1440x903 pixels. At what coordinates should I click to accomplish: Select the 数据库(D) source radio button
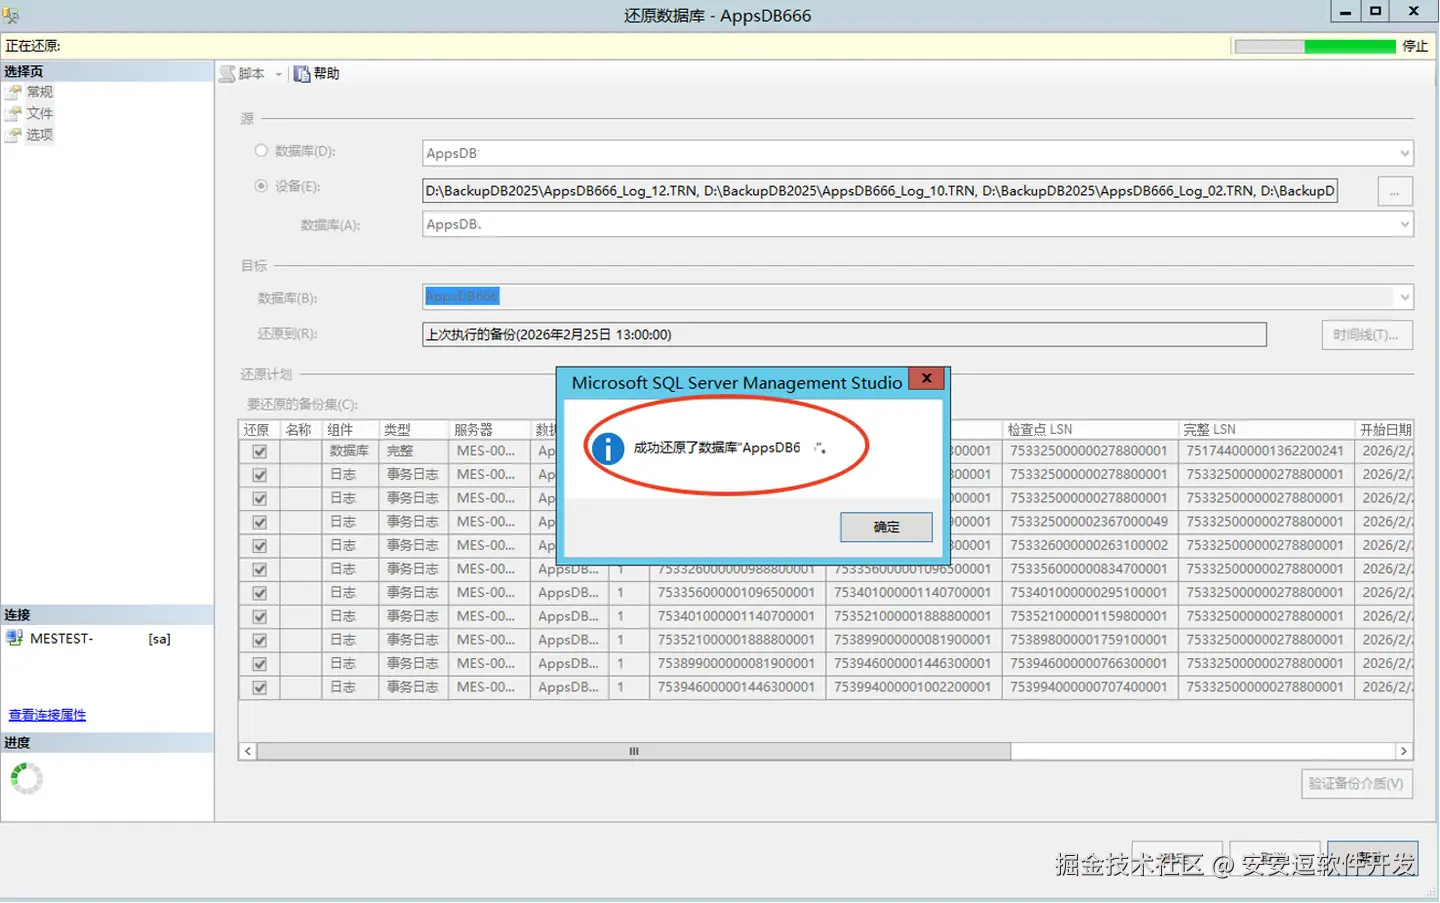coord(261,151)
